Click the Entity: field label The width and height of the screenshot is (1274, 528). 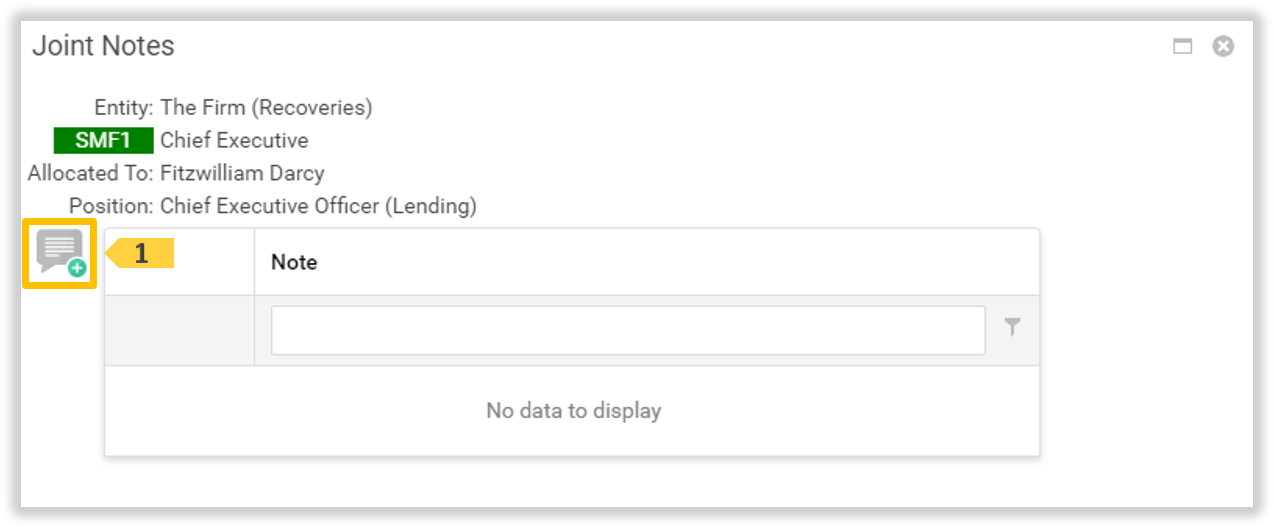tap(123, 107)
